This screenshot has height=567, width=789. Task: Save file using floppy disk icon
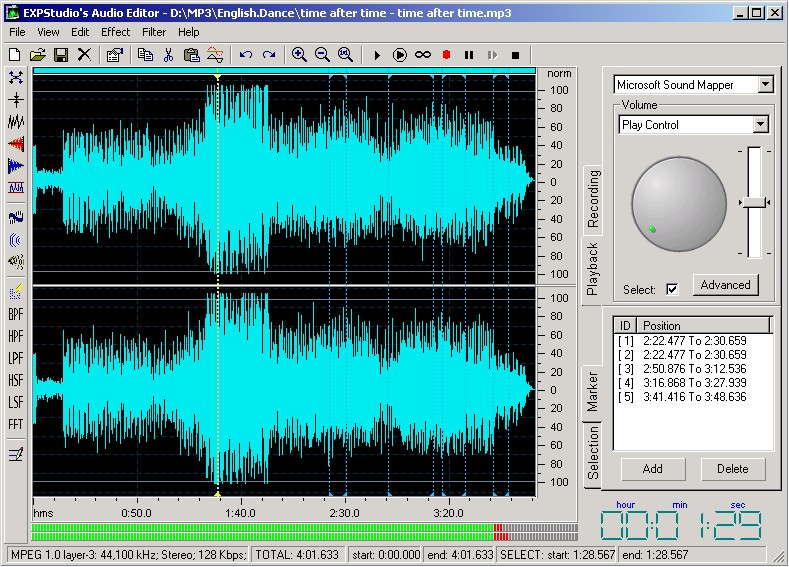pyautogui.click(x=61, y=55)
